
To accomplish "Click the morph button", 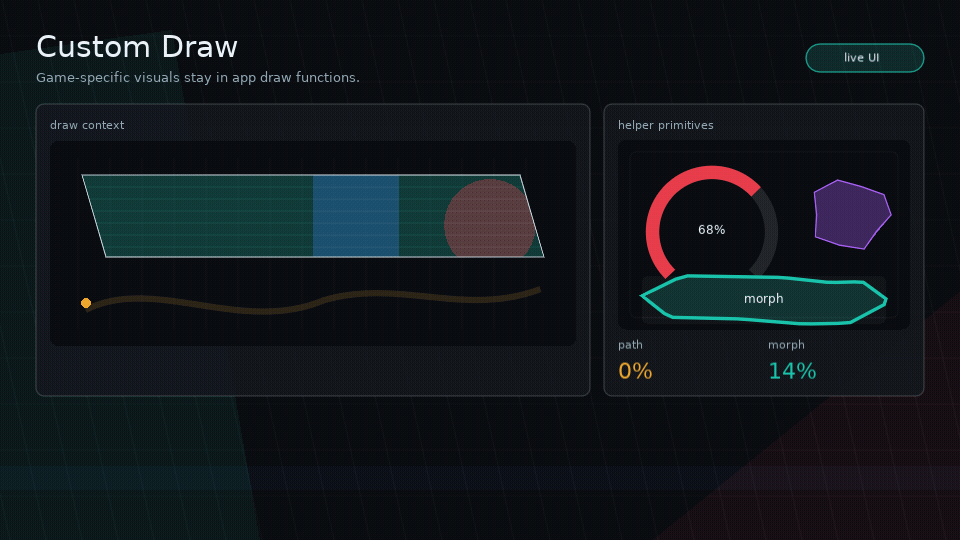I will [763, 299].
